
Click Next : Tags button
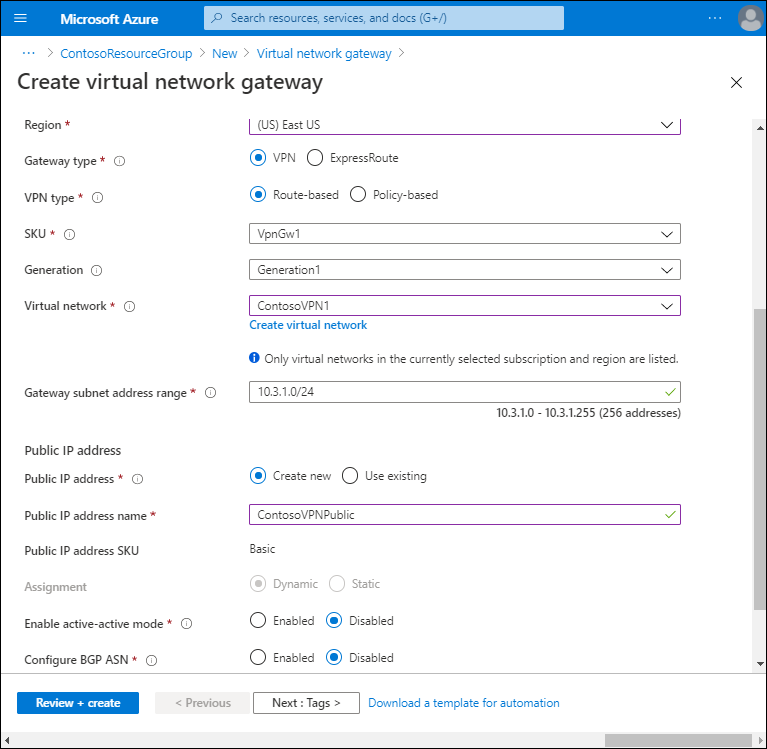(x=306, y=703)
